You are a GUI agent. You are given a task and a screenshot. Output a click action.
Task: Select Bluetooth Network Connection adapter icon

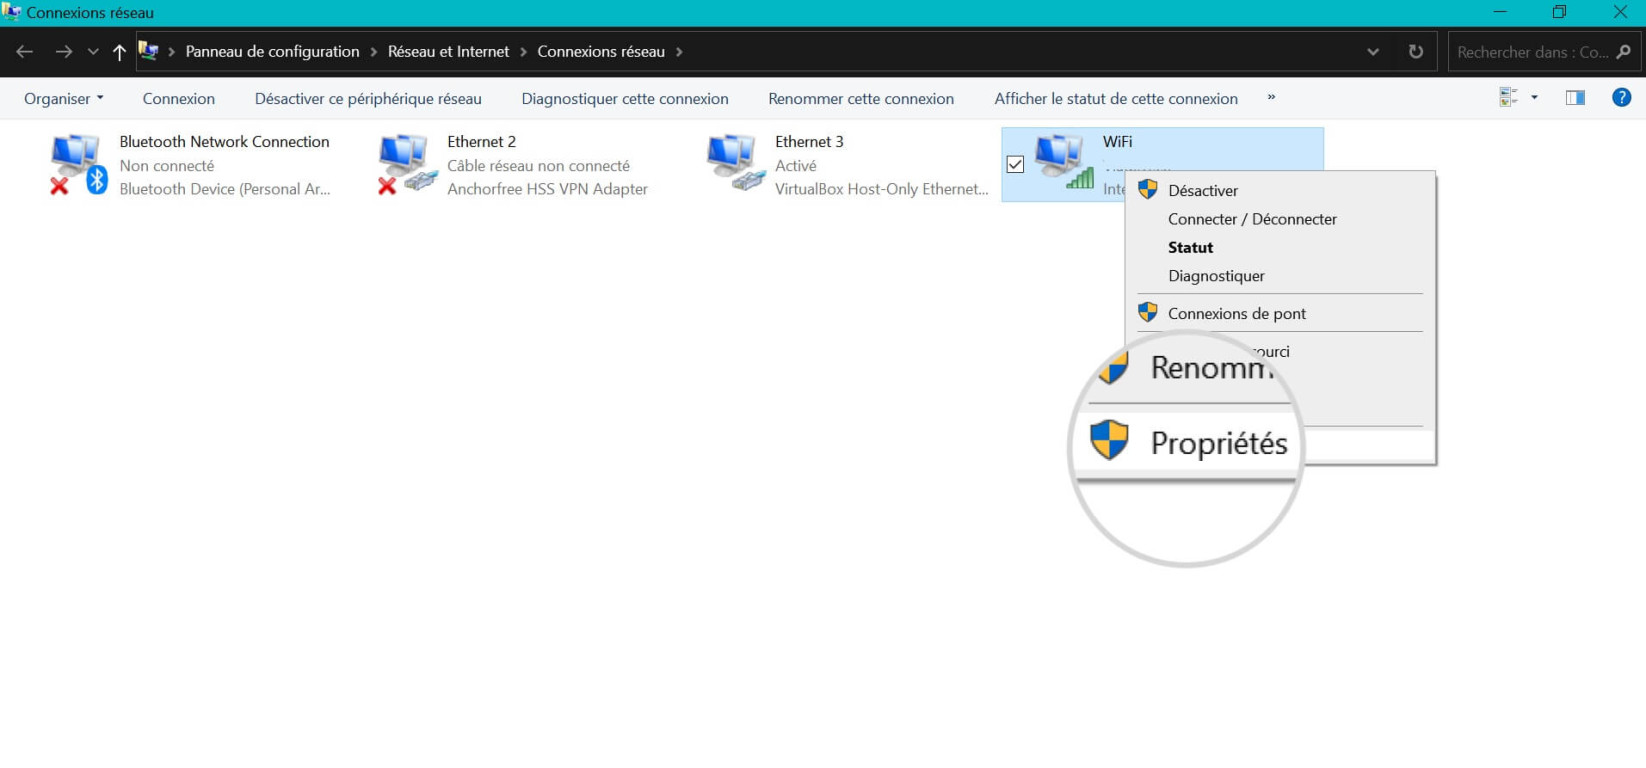click(78, 165)
